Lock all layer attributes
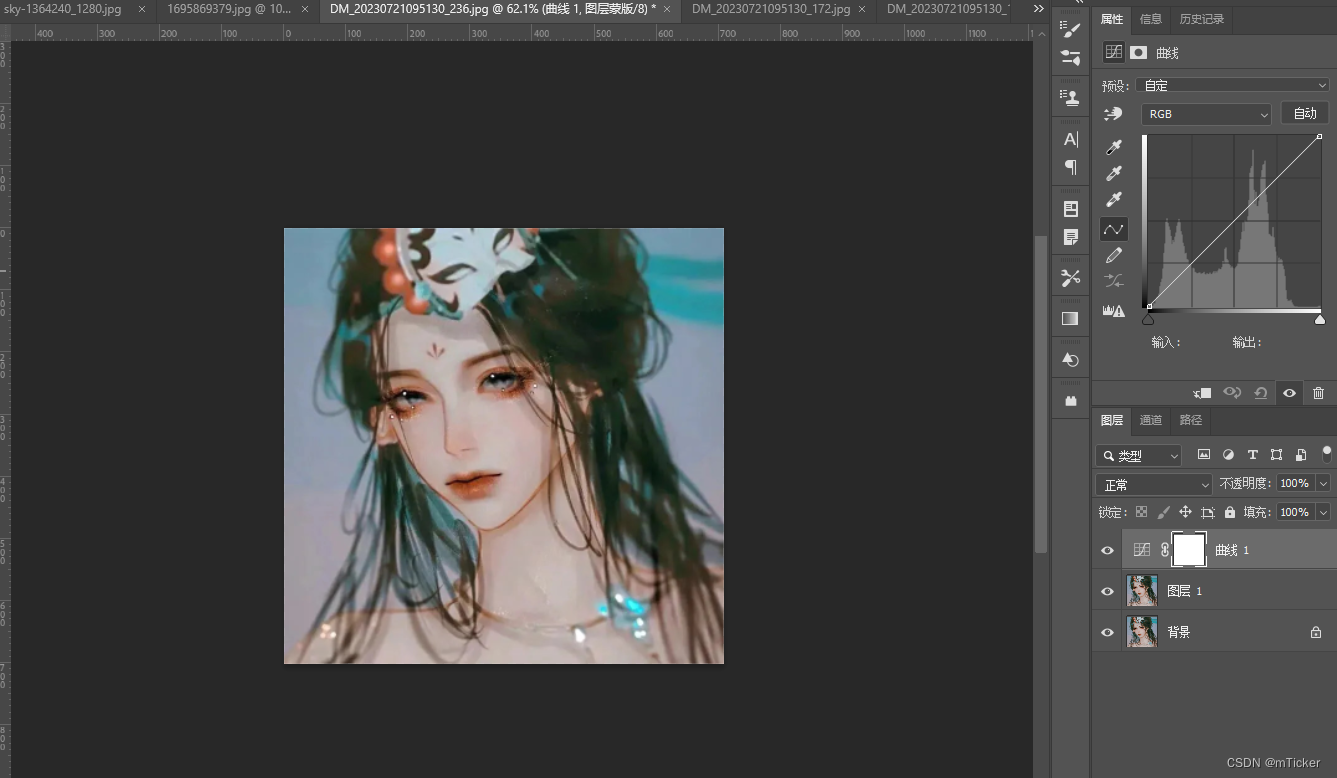1337x778 pixels. (x=1230, y=512)
